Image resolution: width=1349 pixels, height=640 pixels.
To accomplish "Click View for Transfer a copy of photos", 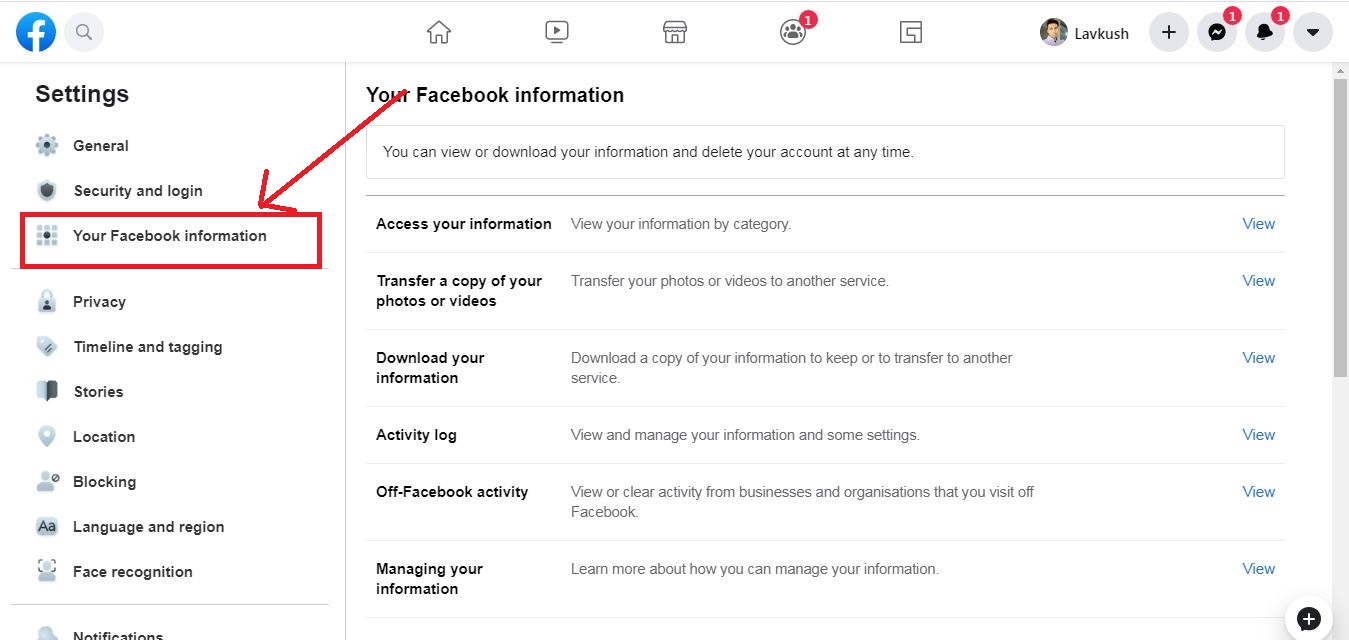I will 1258,281.
